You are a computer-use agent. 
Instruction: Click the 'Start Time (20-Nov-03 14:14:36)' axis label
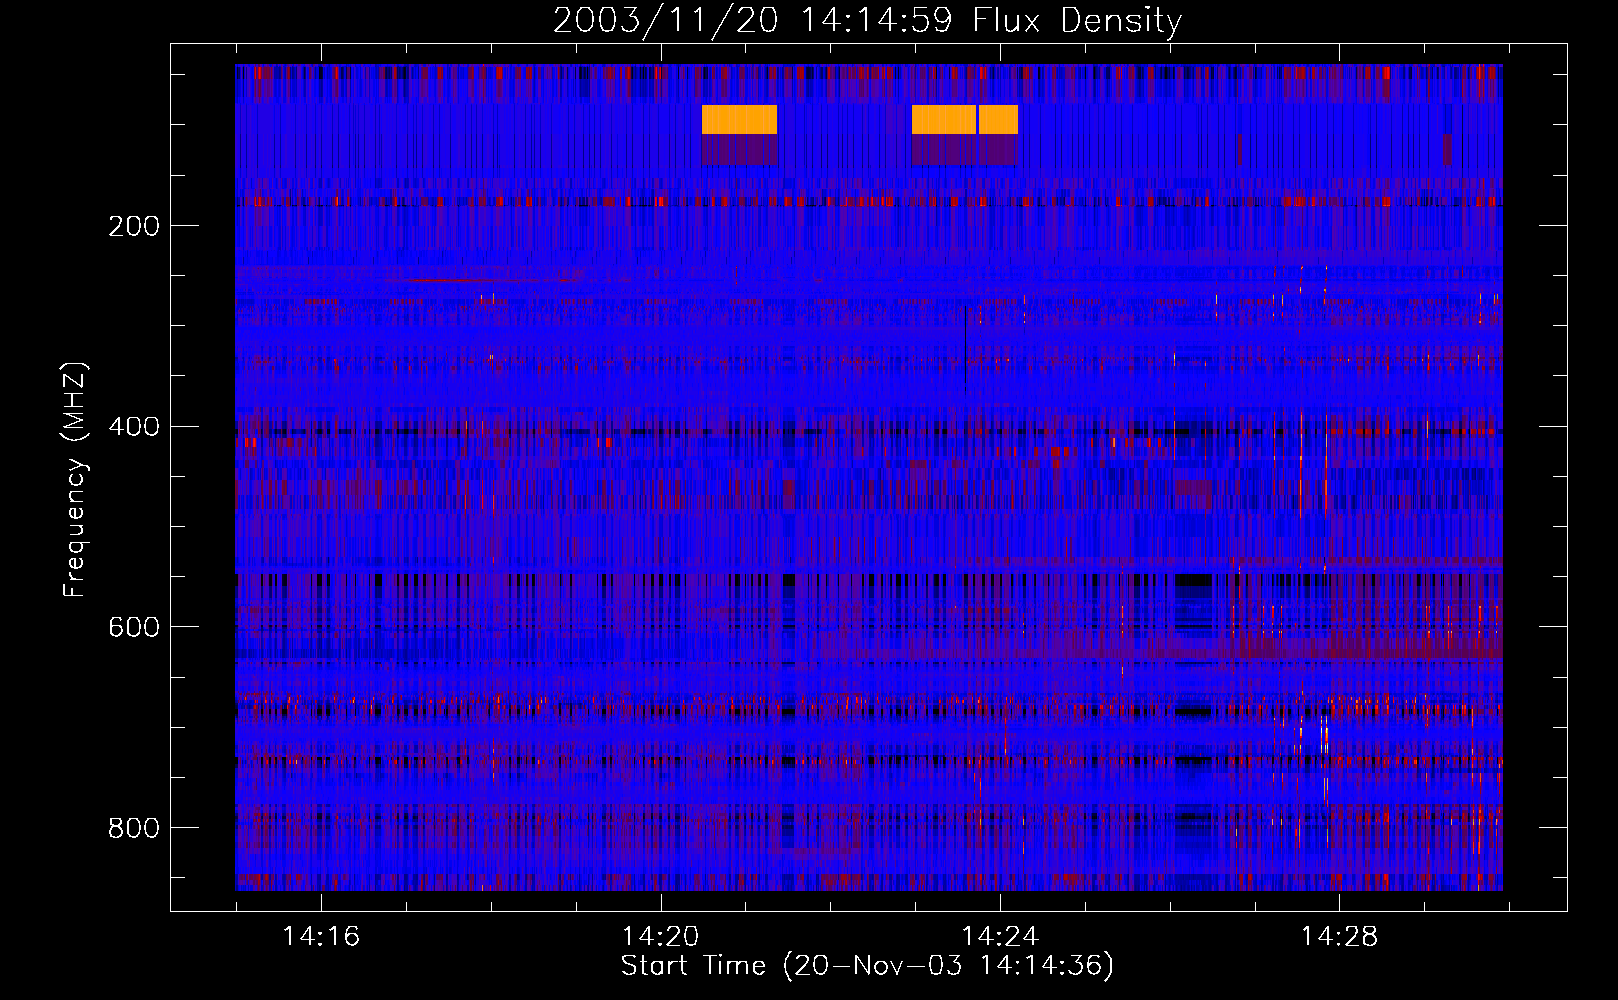tap(867, 966)
